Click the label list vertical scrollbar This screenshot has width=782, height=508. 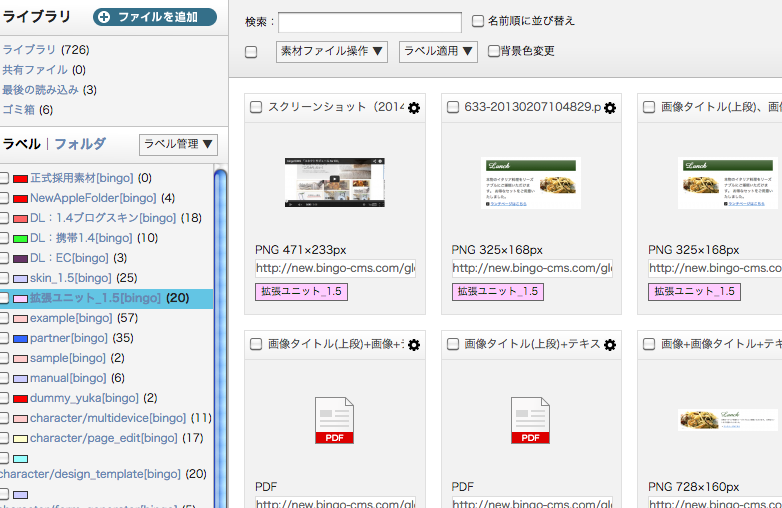tap(220, 338)
